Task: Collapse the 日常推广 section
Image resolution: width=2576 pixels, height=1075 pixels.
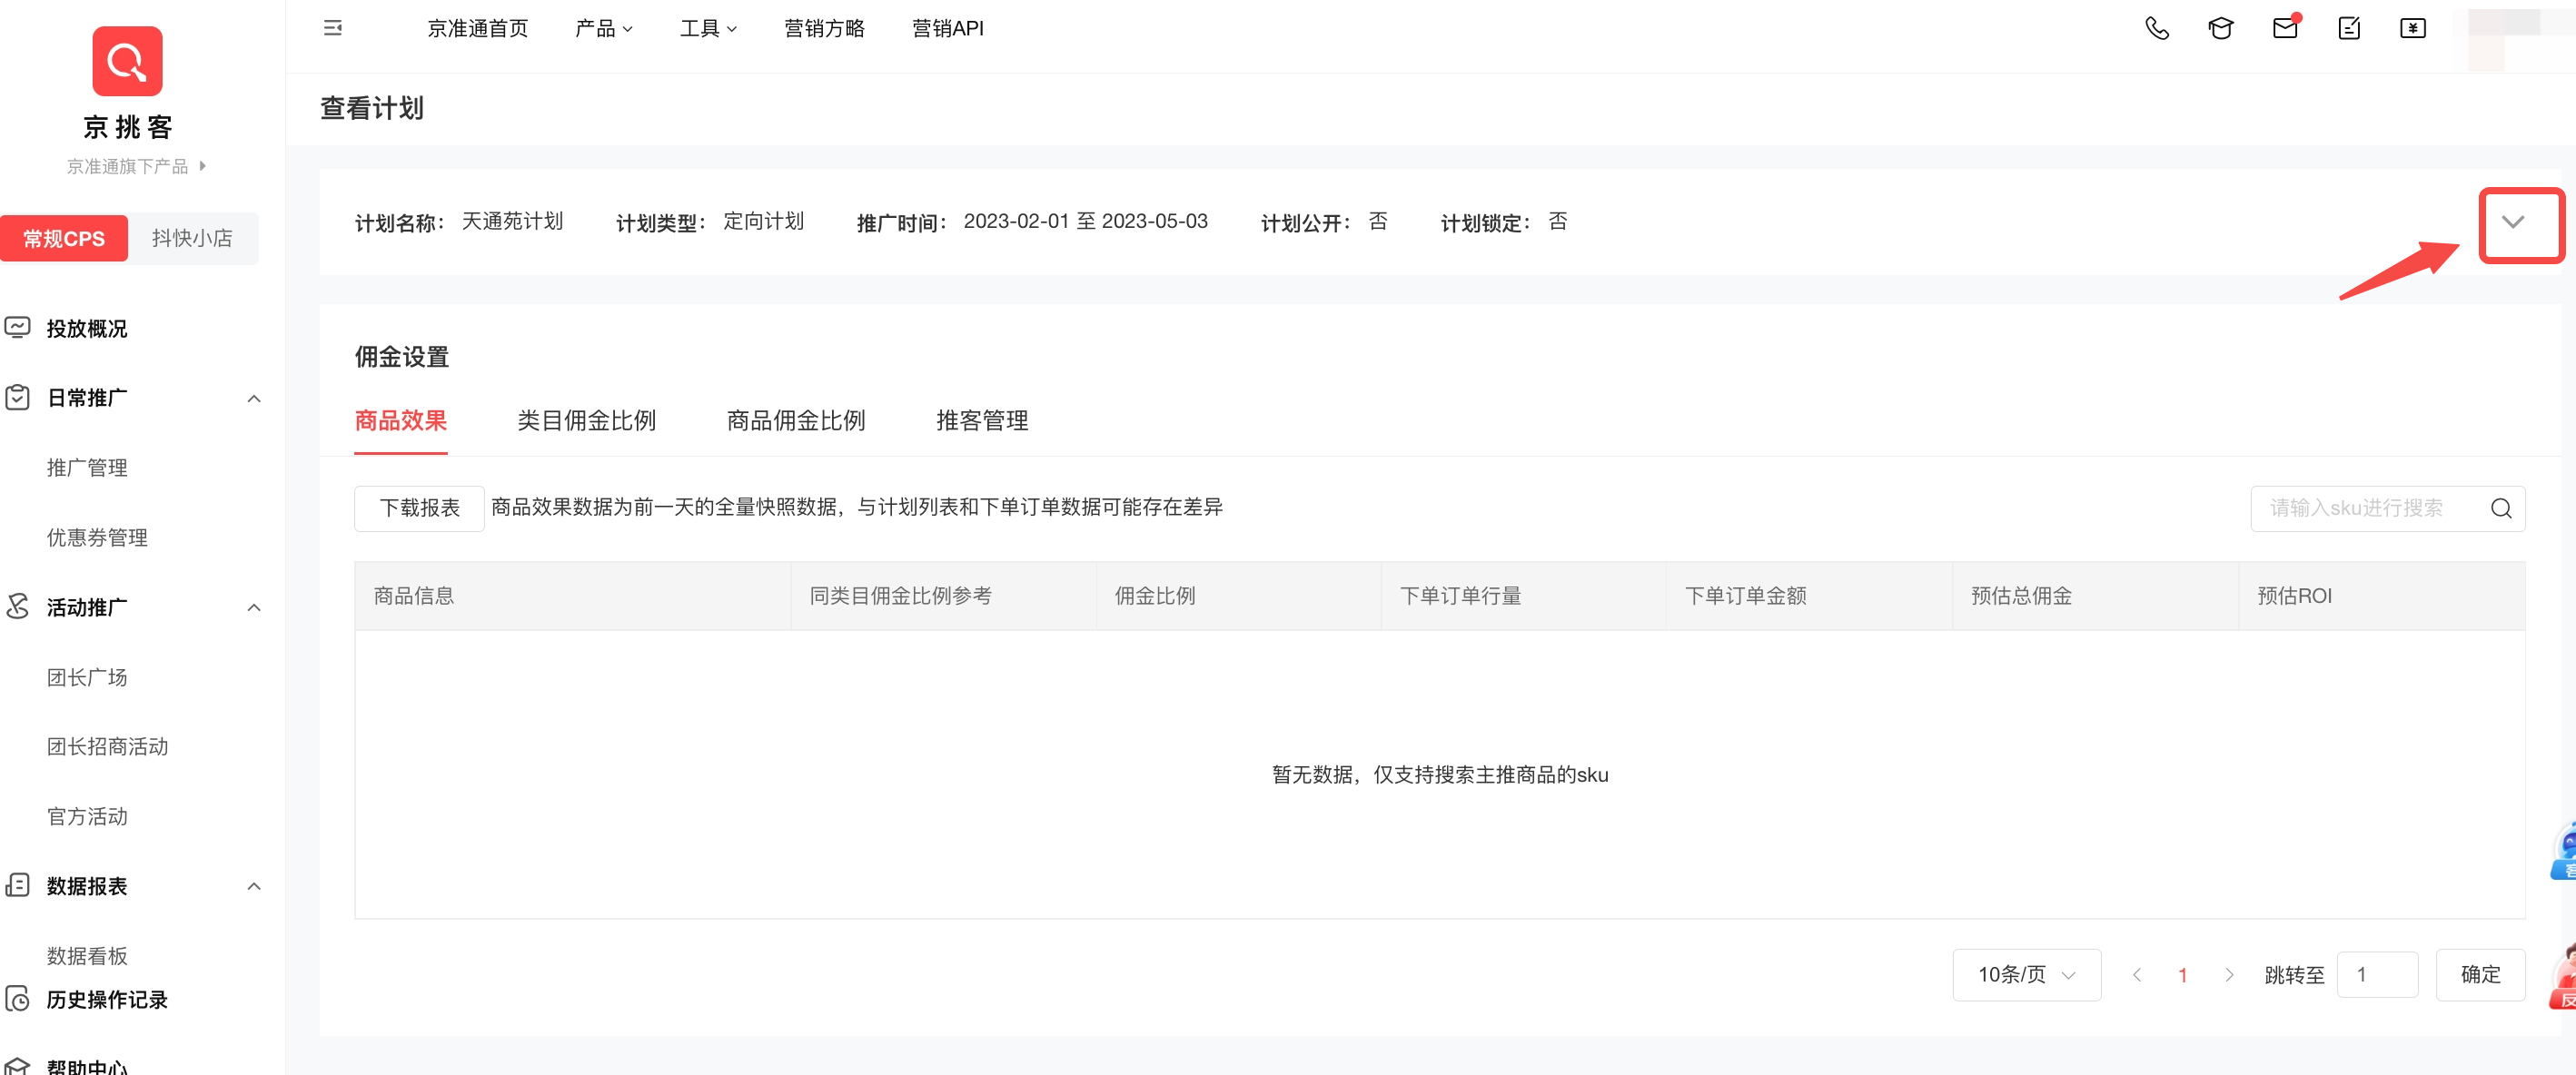Action: click(x=254, y=398)
